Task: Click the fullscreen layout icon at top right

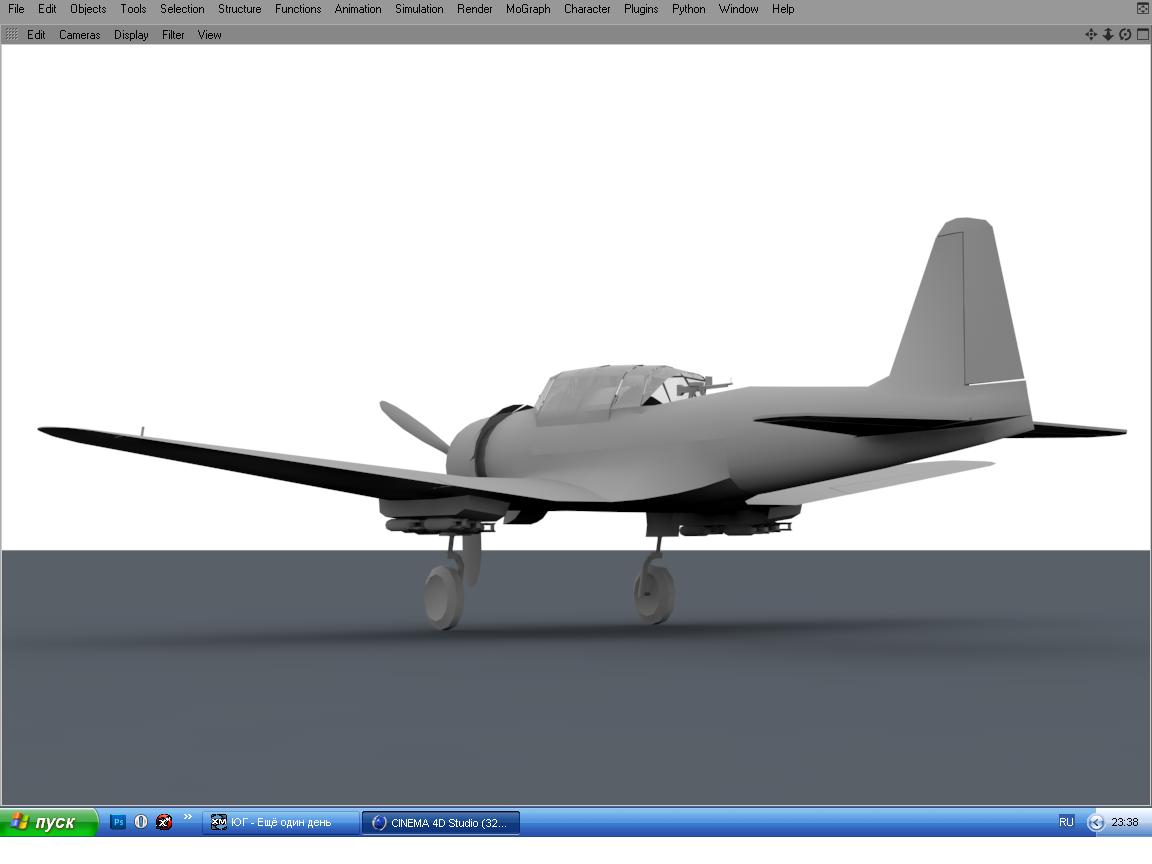Action: click(1143, 9)
